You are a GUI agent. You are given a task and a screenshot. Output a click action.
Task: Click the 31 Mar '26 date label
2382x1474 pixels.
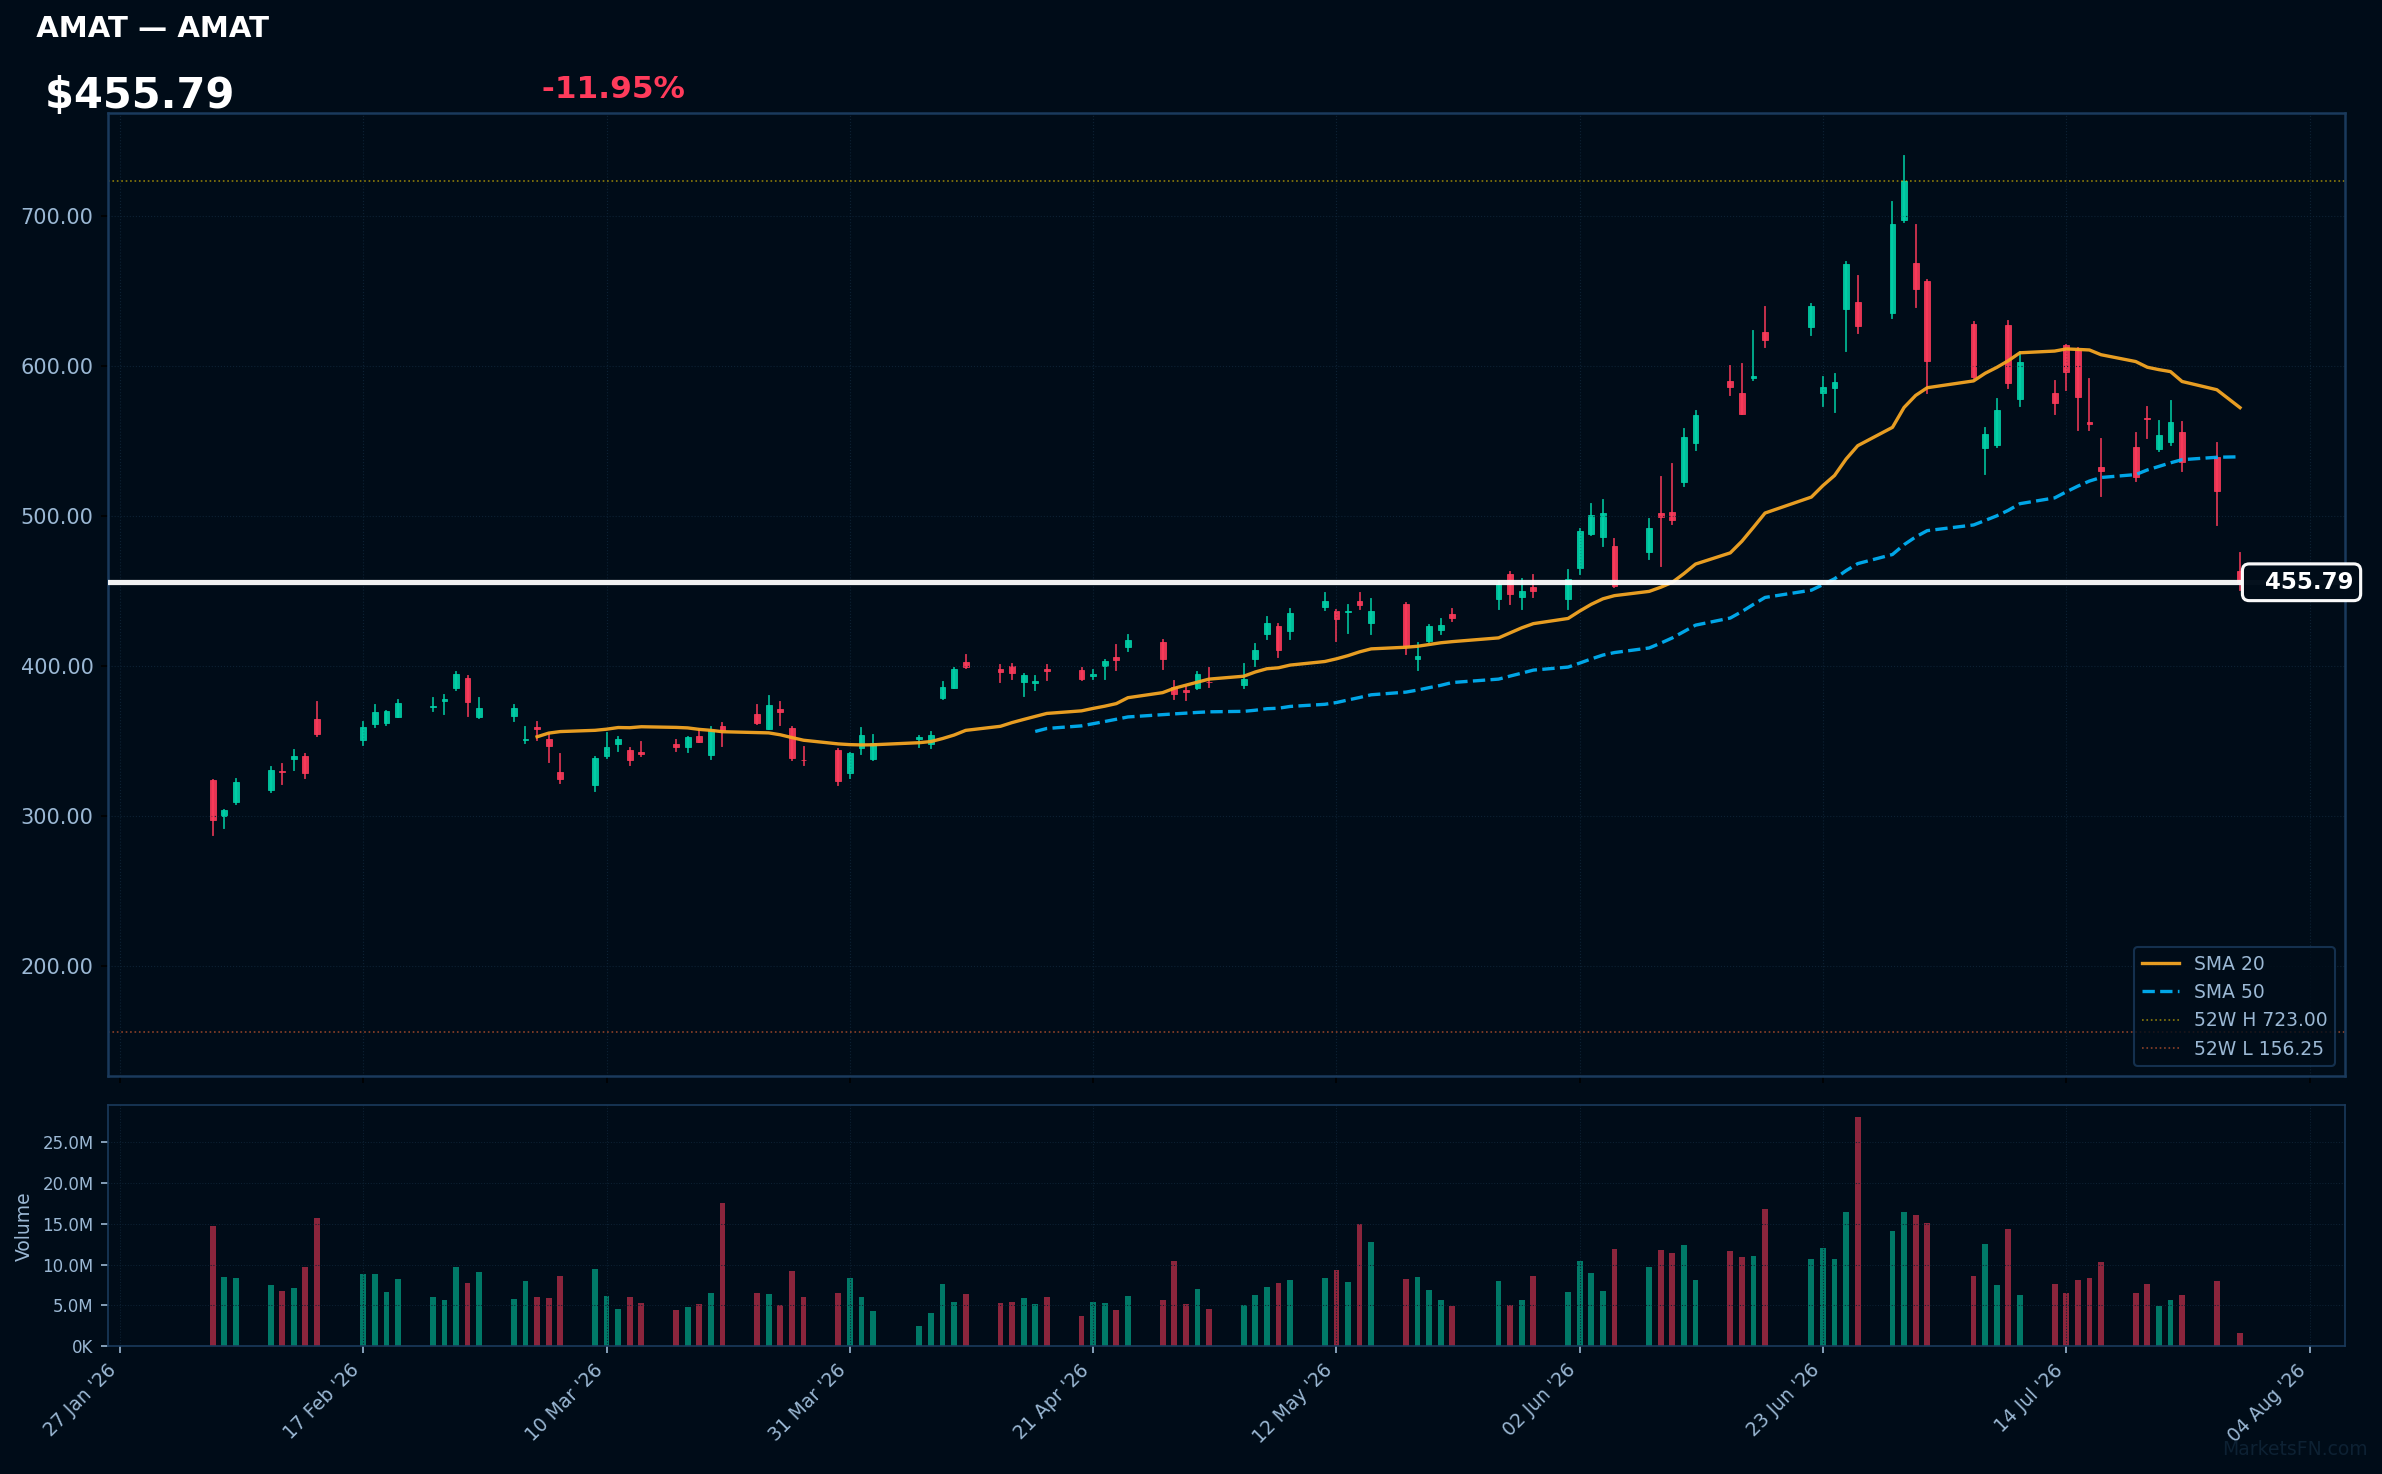coord(807,1400)
